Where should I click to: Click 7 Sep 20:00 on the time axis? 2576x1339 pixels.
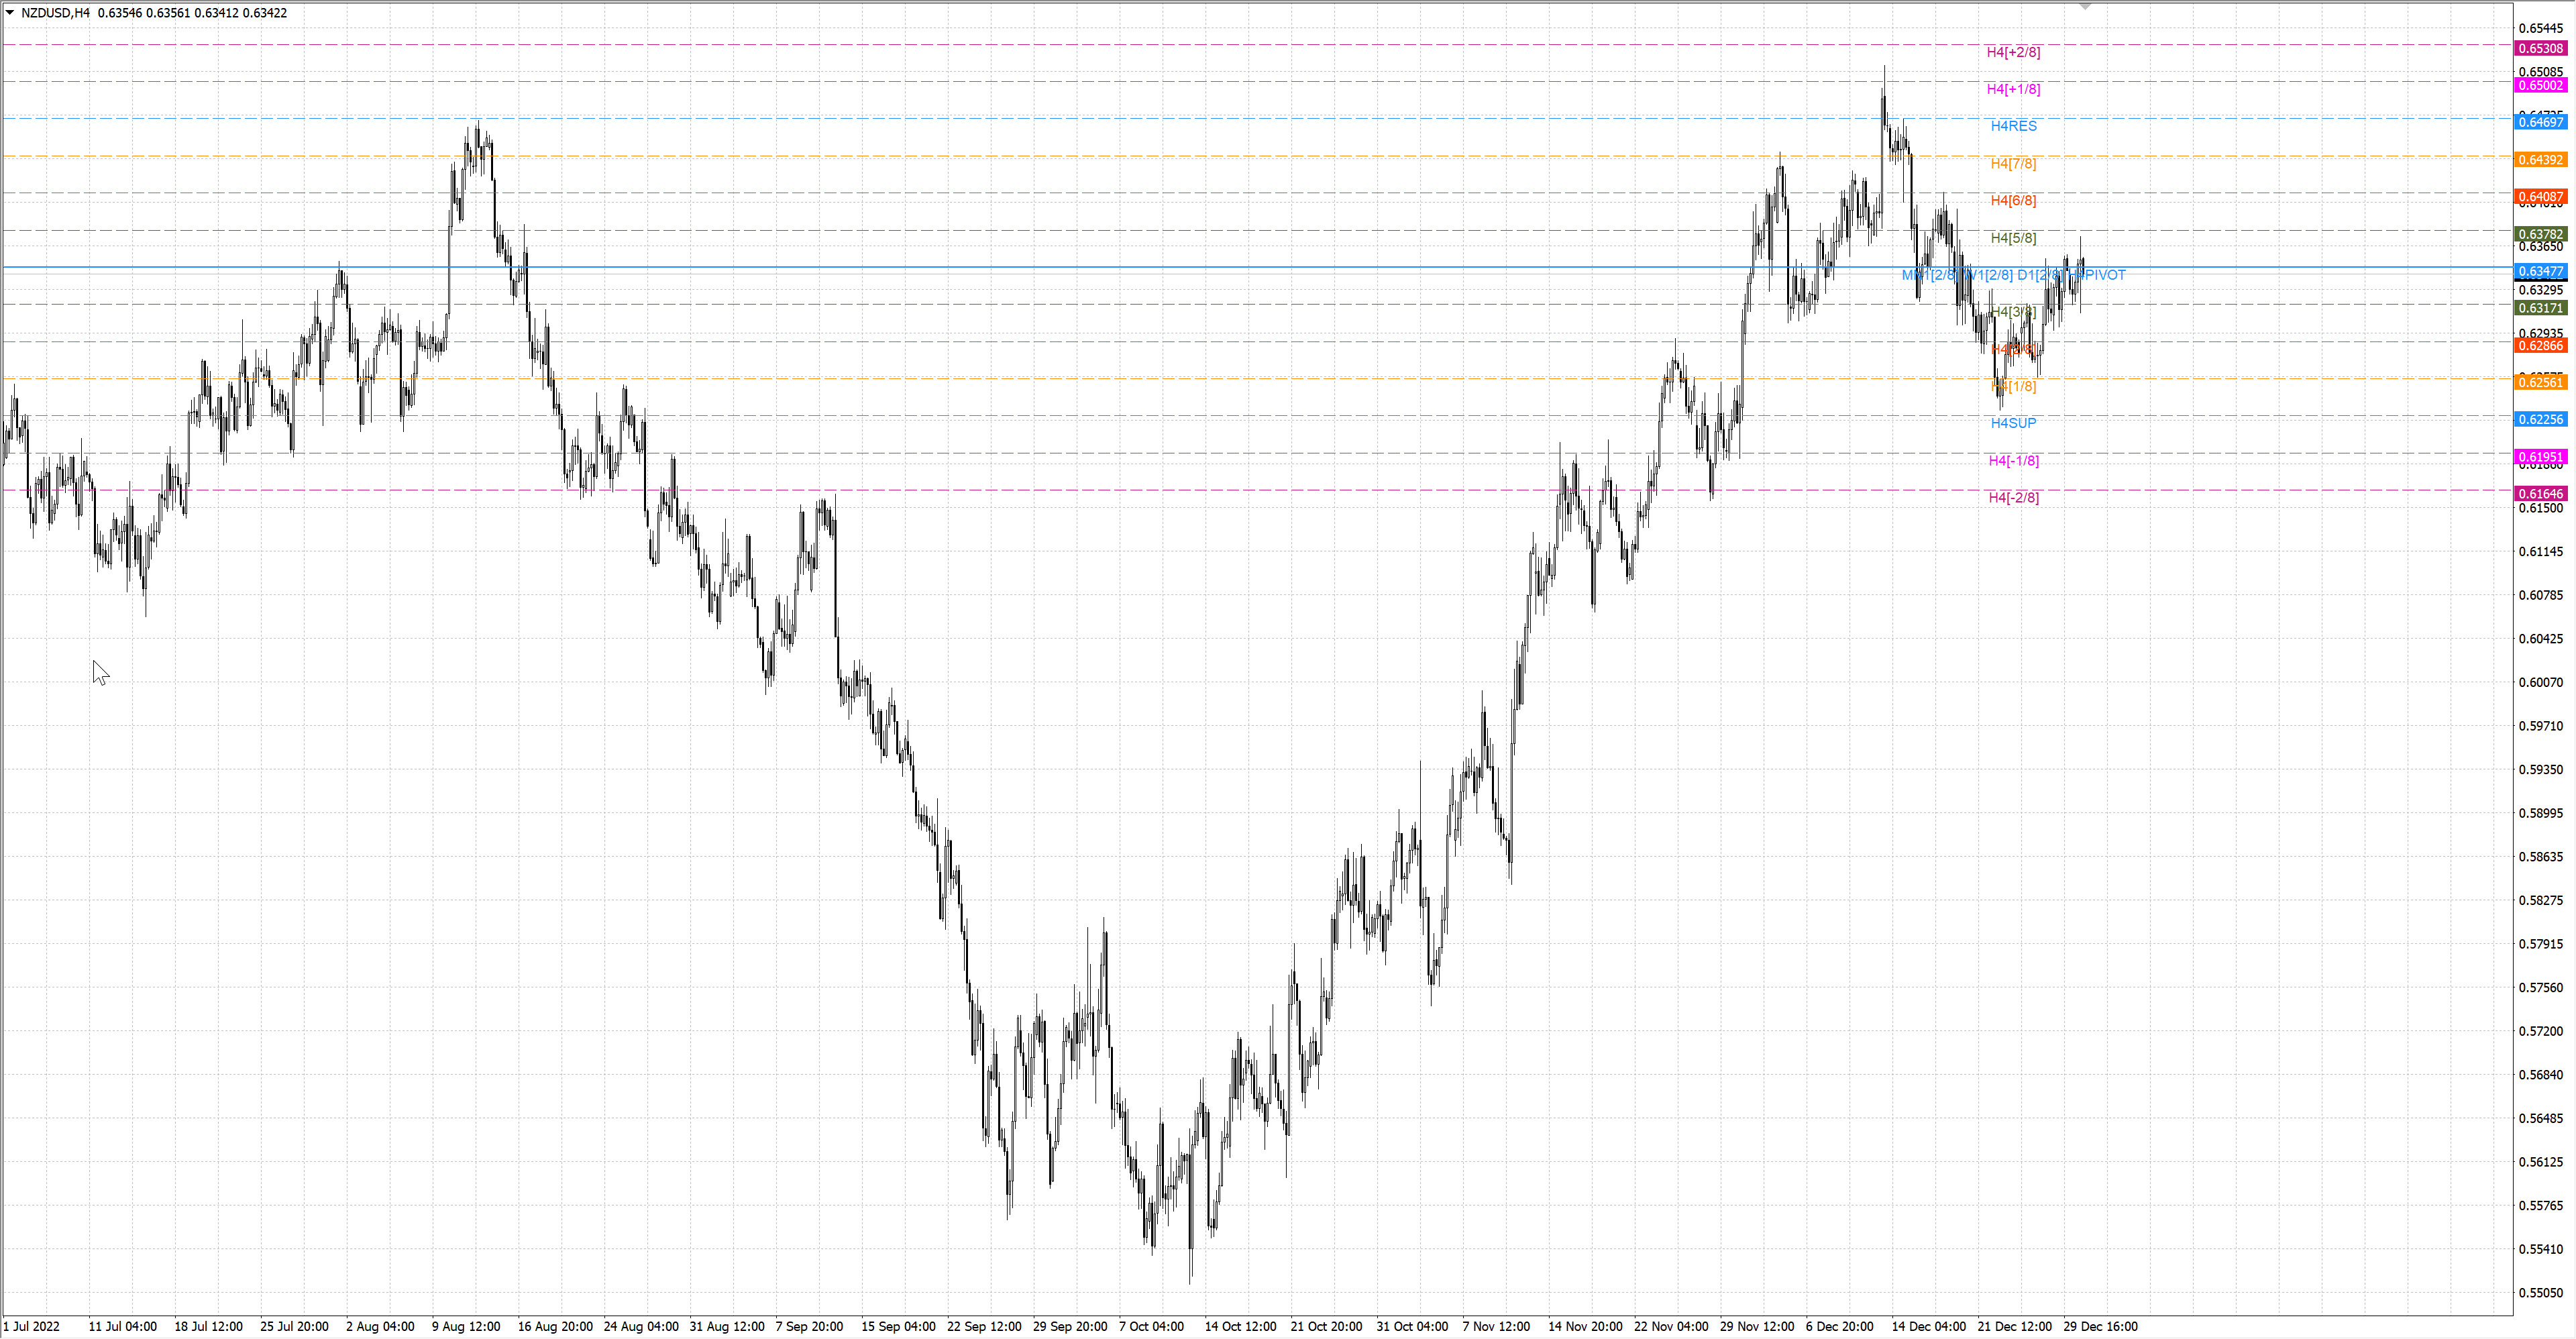click(809, 1326)
